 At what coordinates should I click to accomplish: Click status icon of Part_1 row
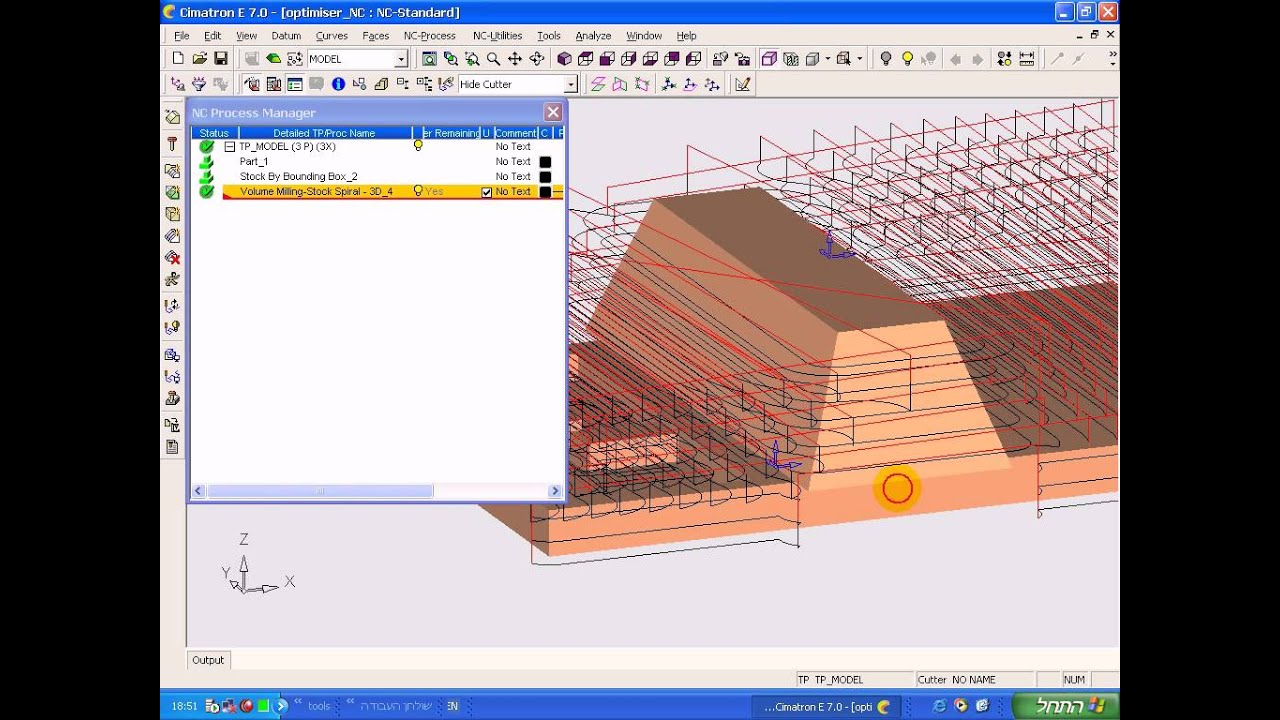(206, 161)
